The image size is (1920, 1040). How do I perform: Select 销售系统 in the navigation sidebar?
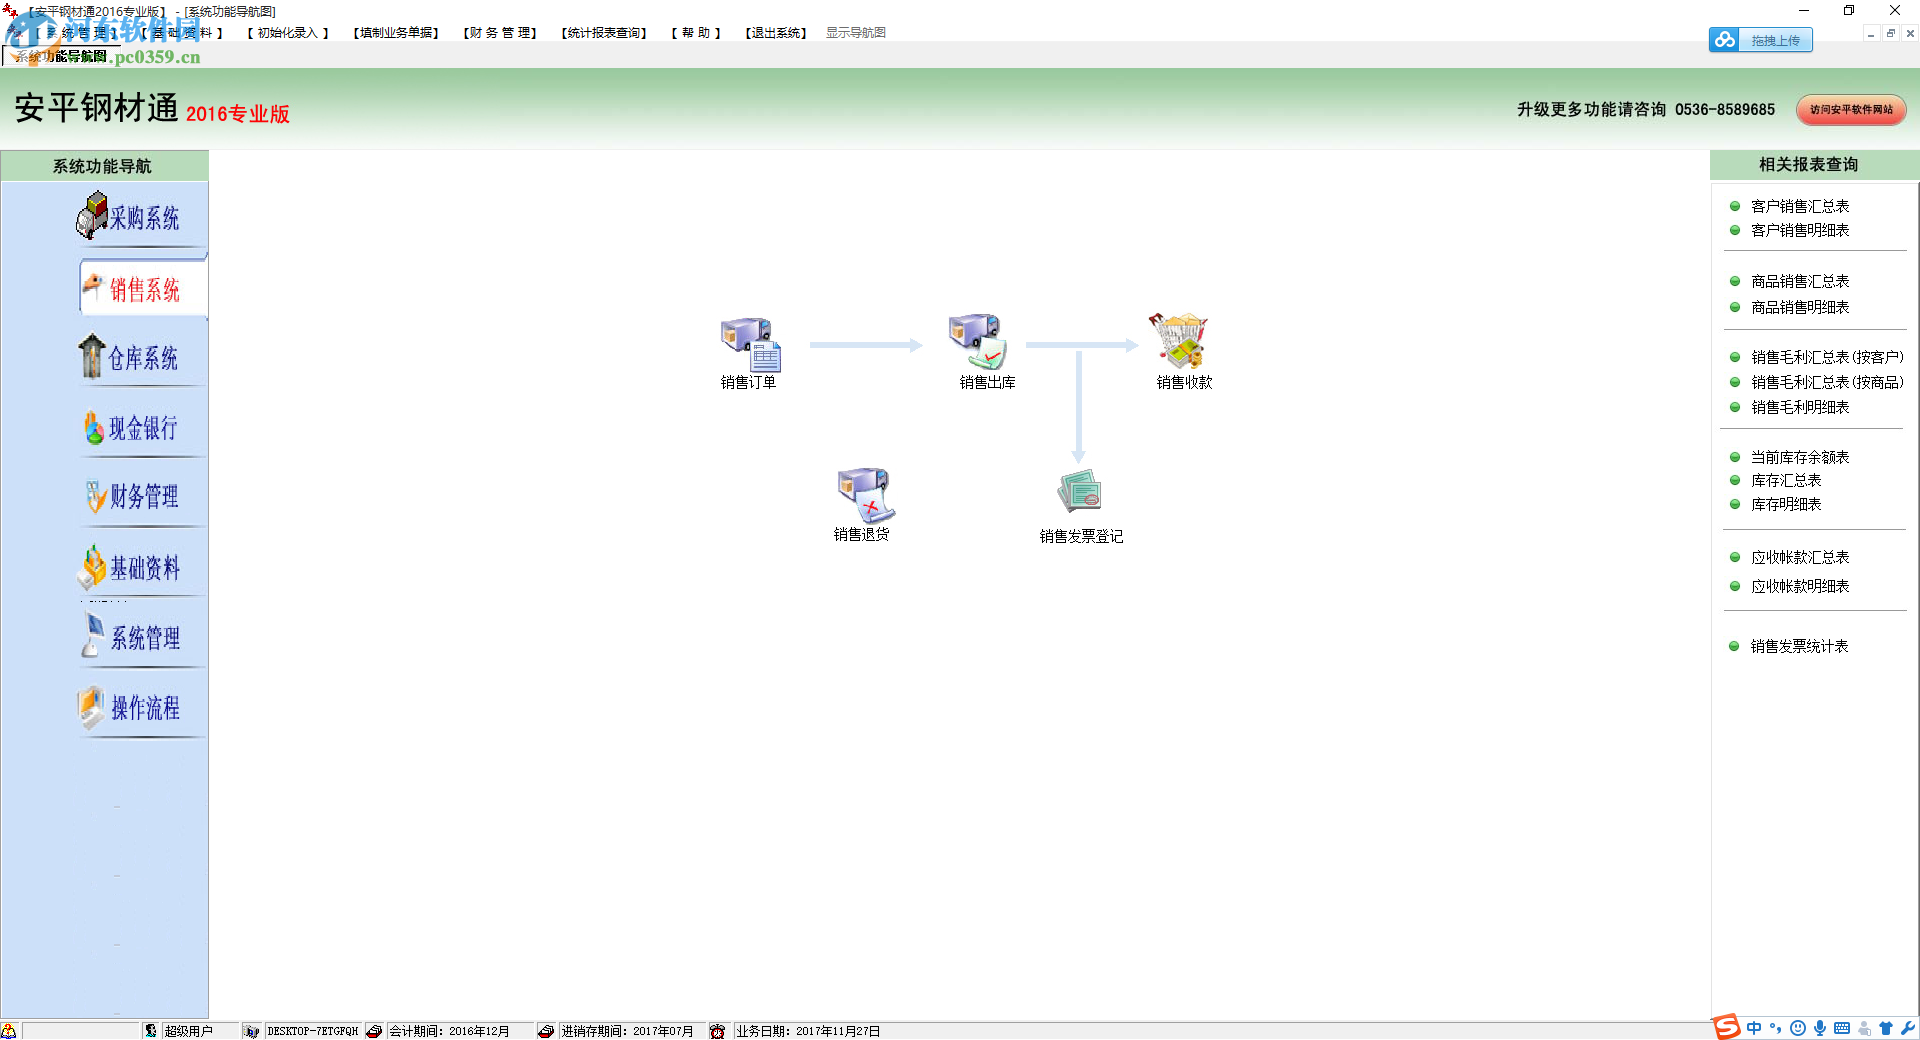coord(143,289)
